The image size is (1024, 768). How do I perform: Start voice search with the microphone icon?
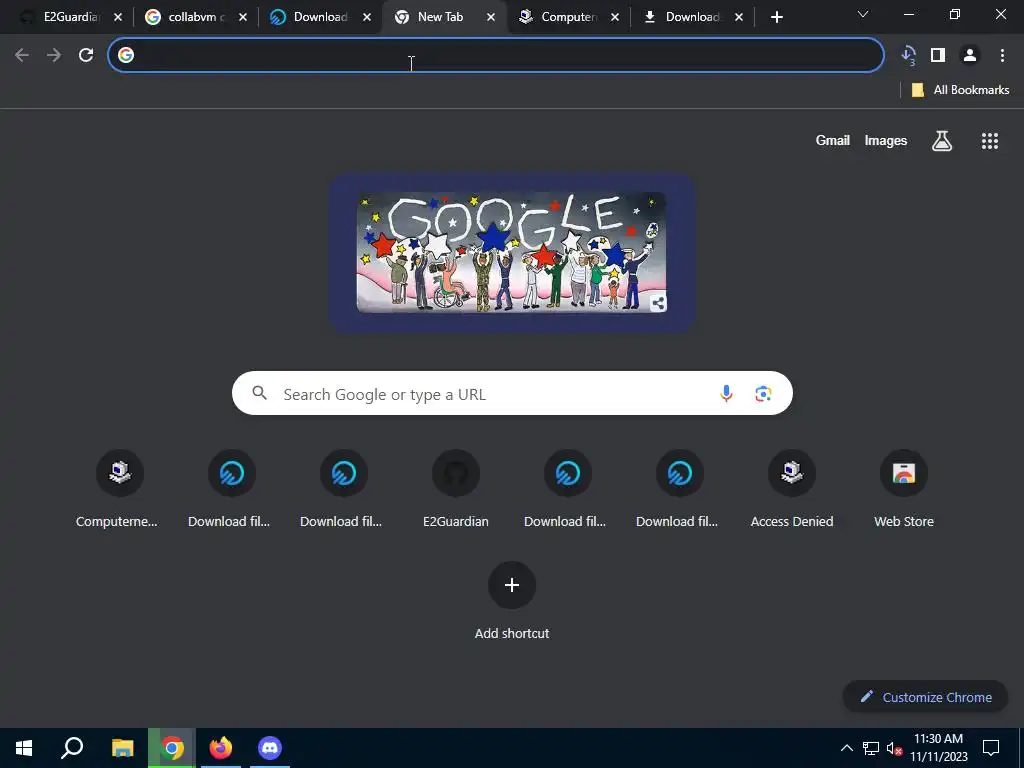[726, 393]
